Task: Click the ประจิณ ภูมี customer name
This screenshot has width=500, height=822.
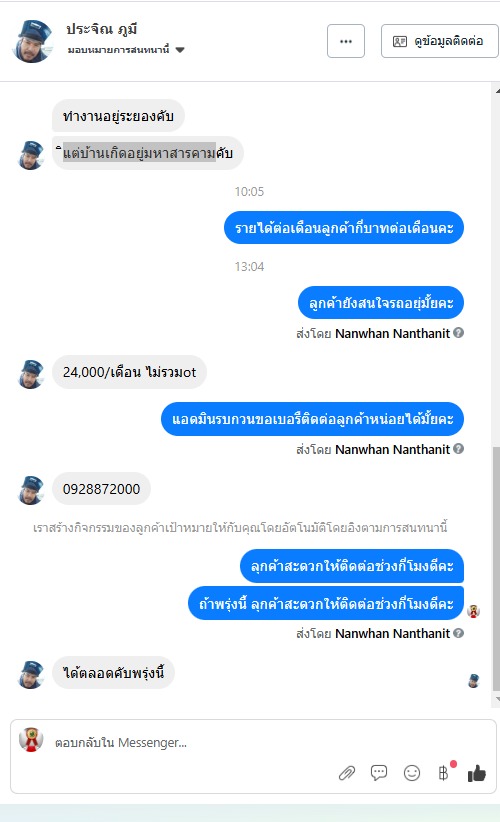Action: click(102, 29)
